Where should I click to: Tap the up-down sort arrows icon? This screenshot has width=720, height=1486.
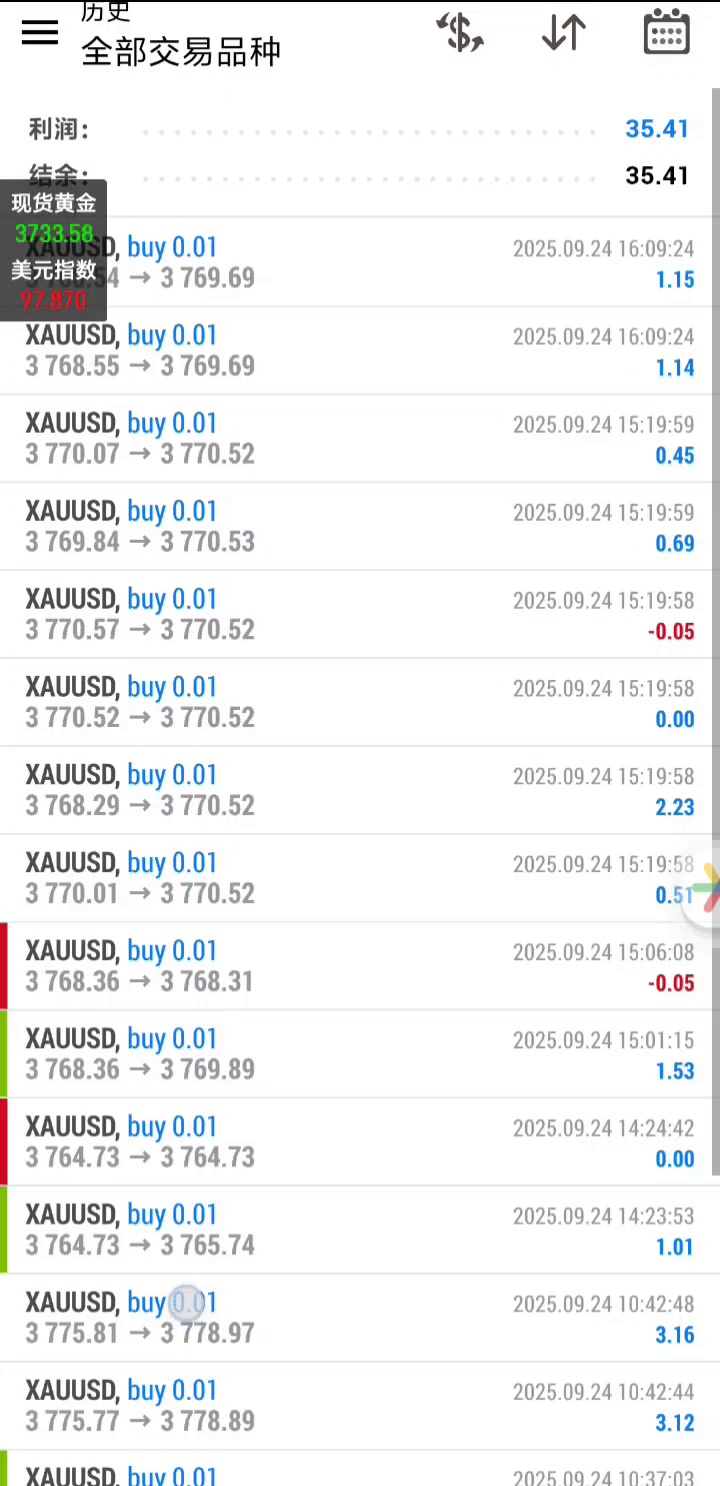point(564,32)
